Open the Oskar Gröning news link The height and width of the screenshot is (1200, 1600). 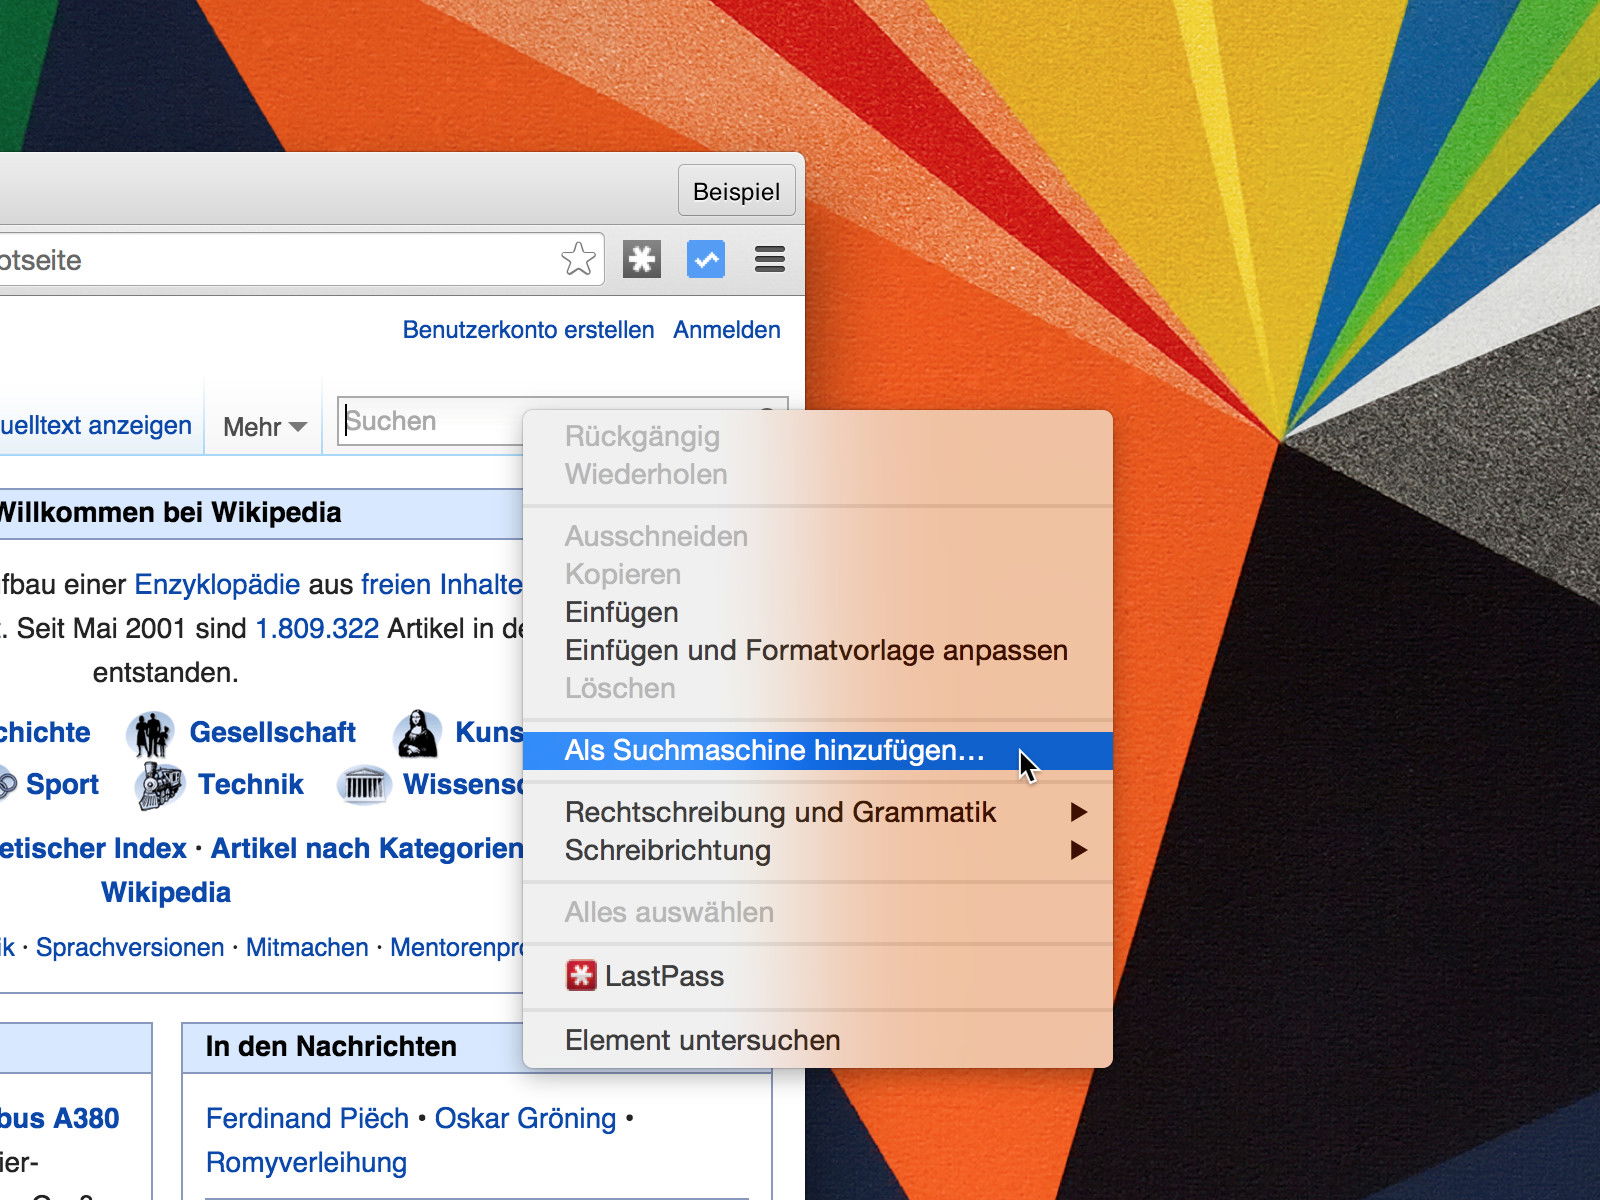coord(525,1118)
